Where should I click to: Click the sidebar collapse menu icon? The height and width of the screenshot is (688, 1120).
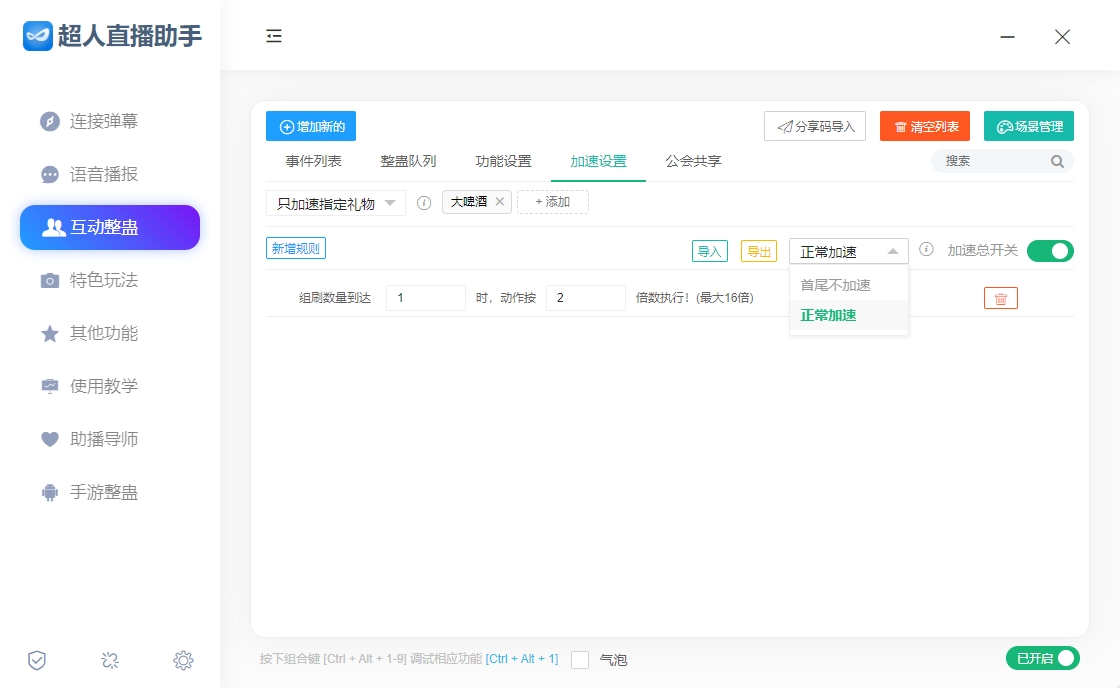[274, 36]
